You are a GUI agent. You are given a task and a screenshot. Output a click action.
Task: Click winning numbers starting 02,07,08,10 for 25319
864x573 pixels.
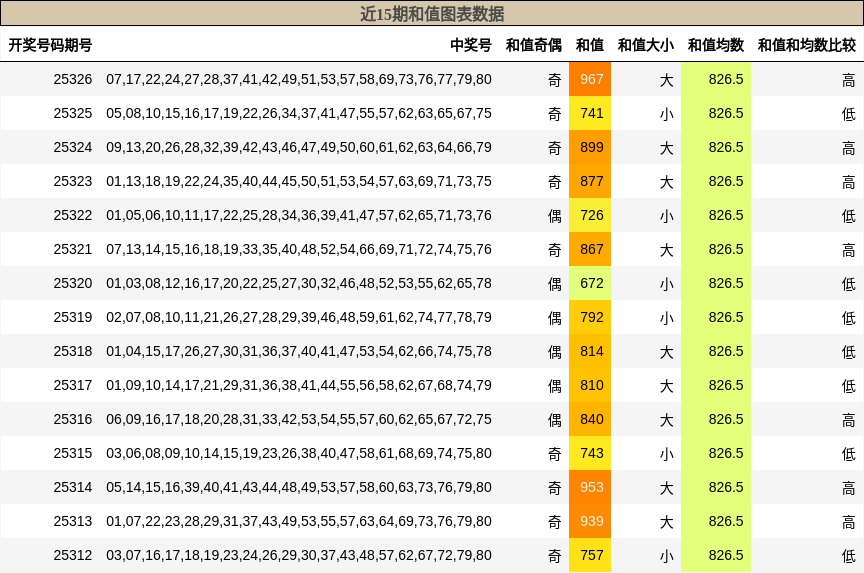299,317
